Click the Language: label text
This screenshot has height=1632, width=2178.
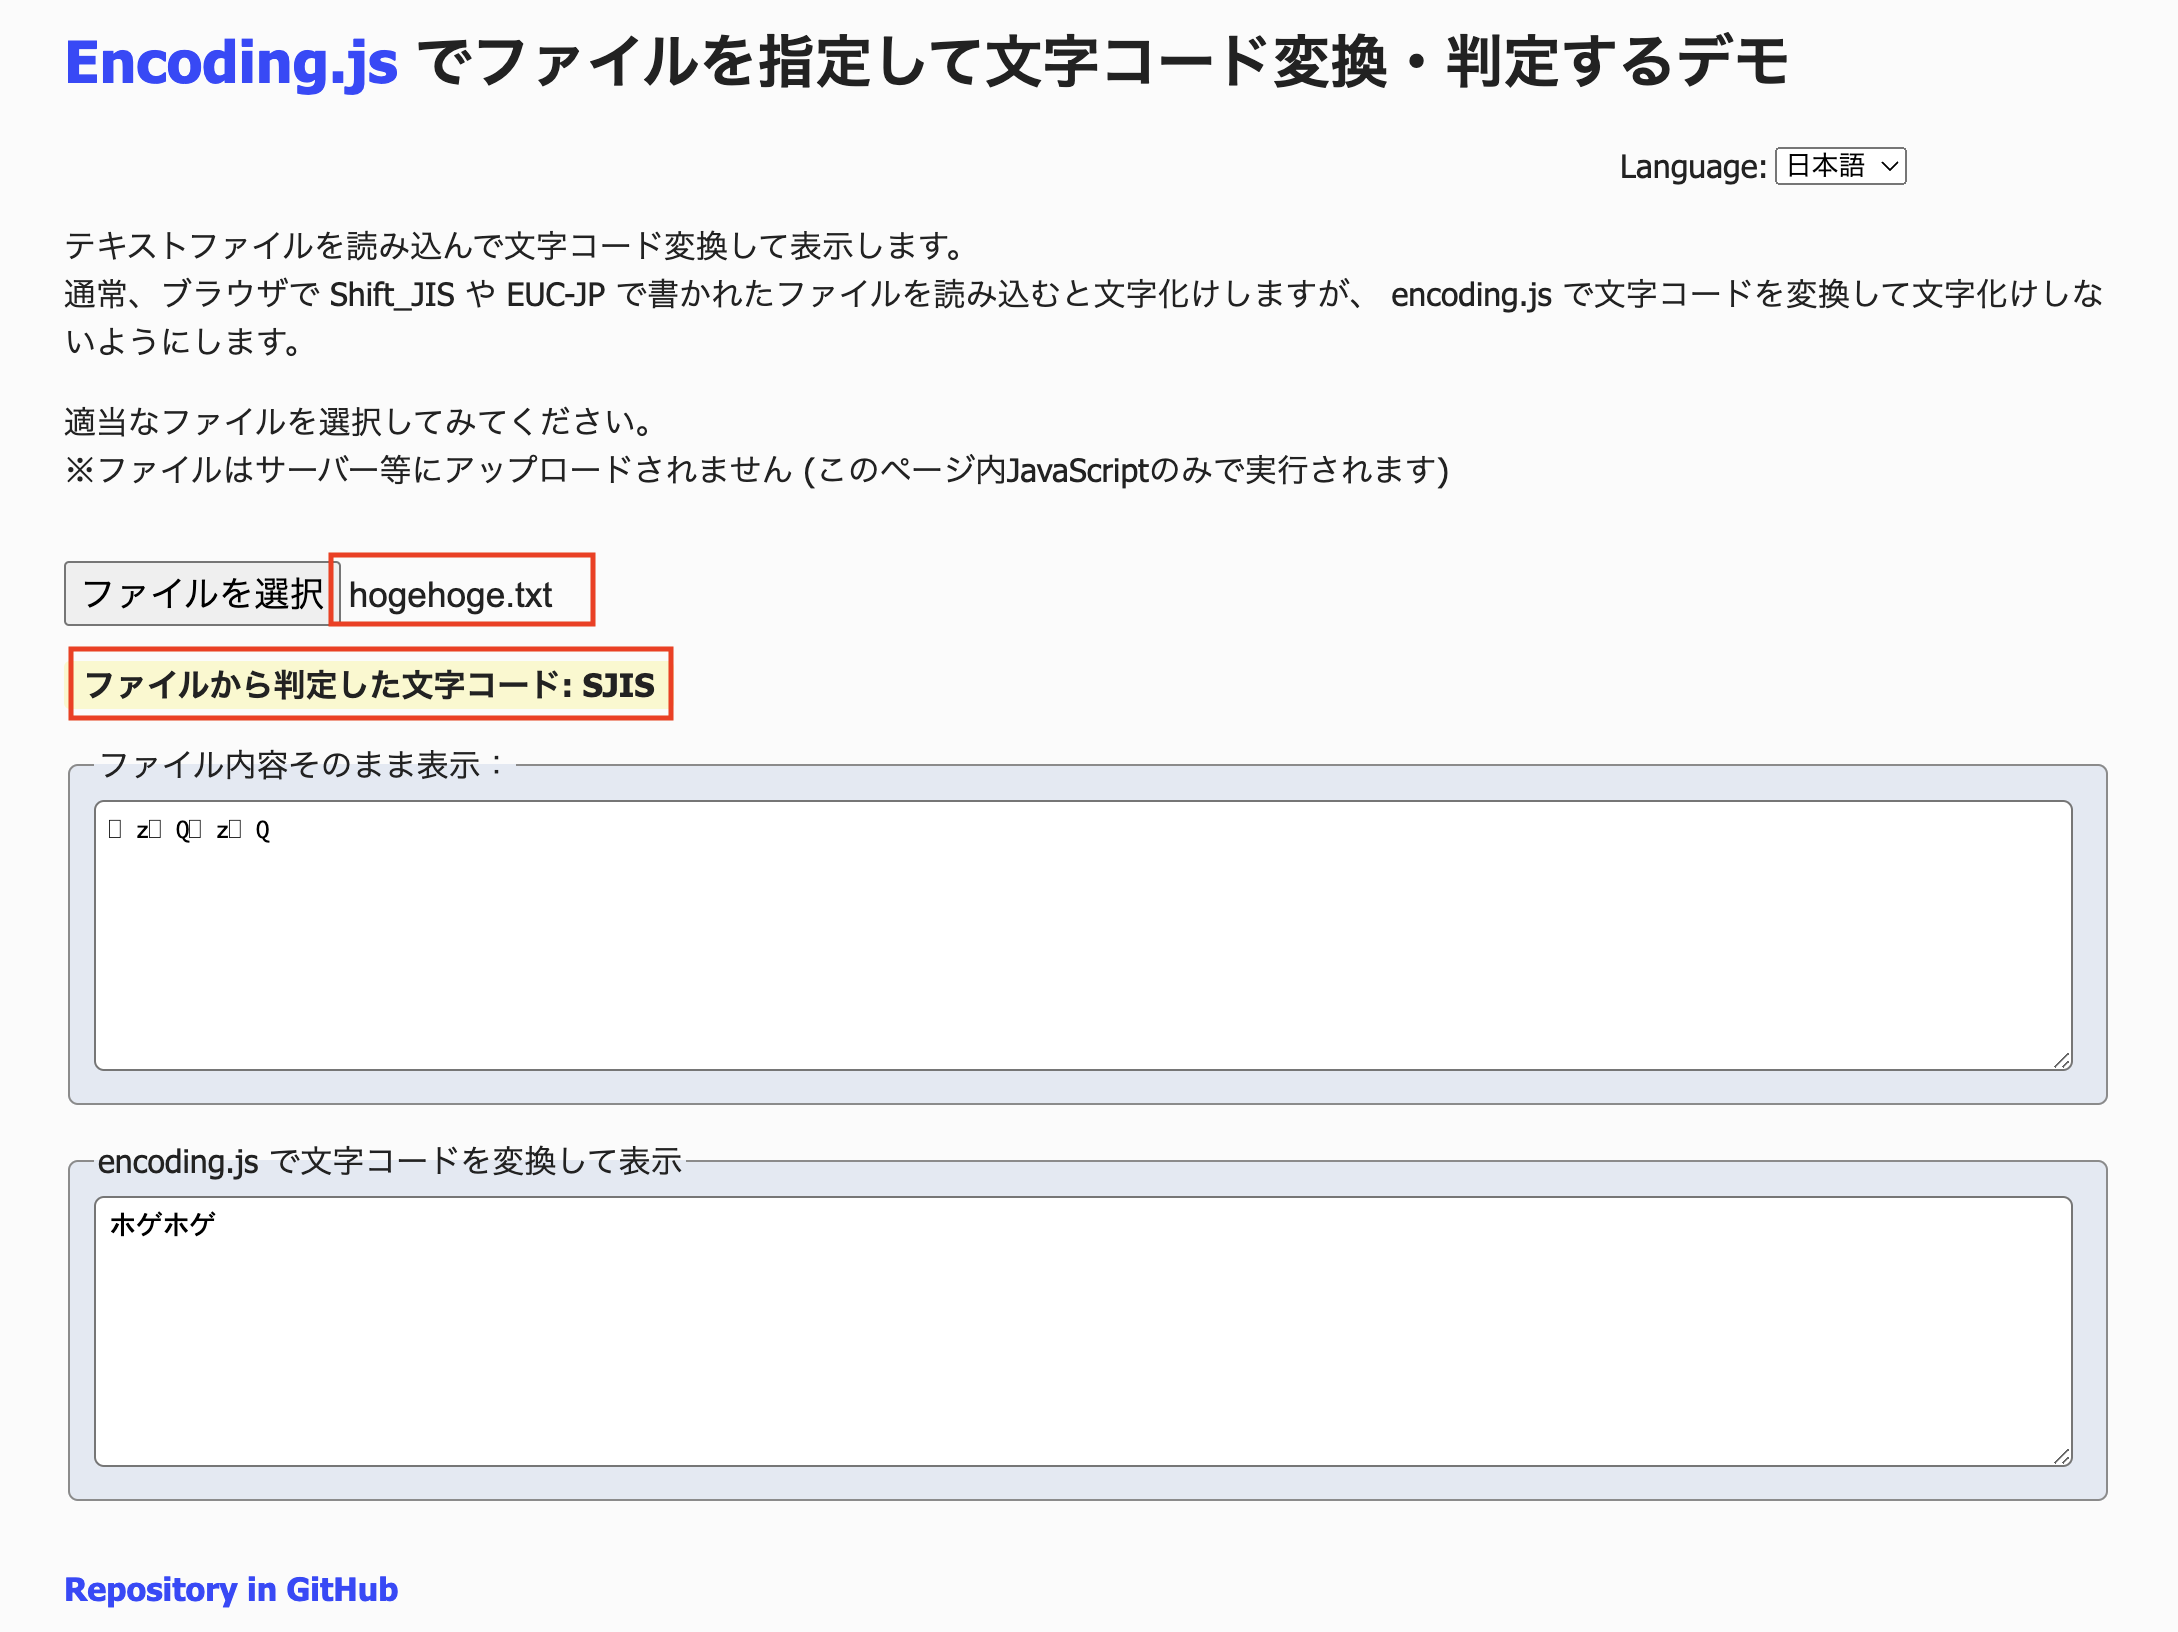click(1692, 167)
